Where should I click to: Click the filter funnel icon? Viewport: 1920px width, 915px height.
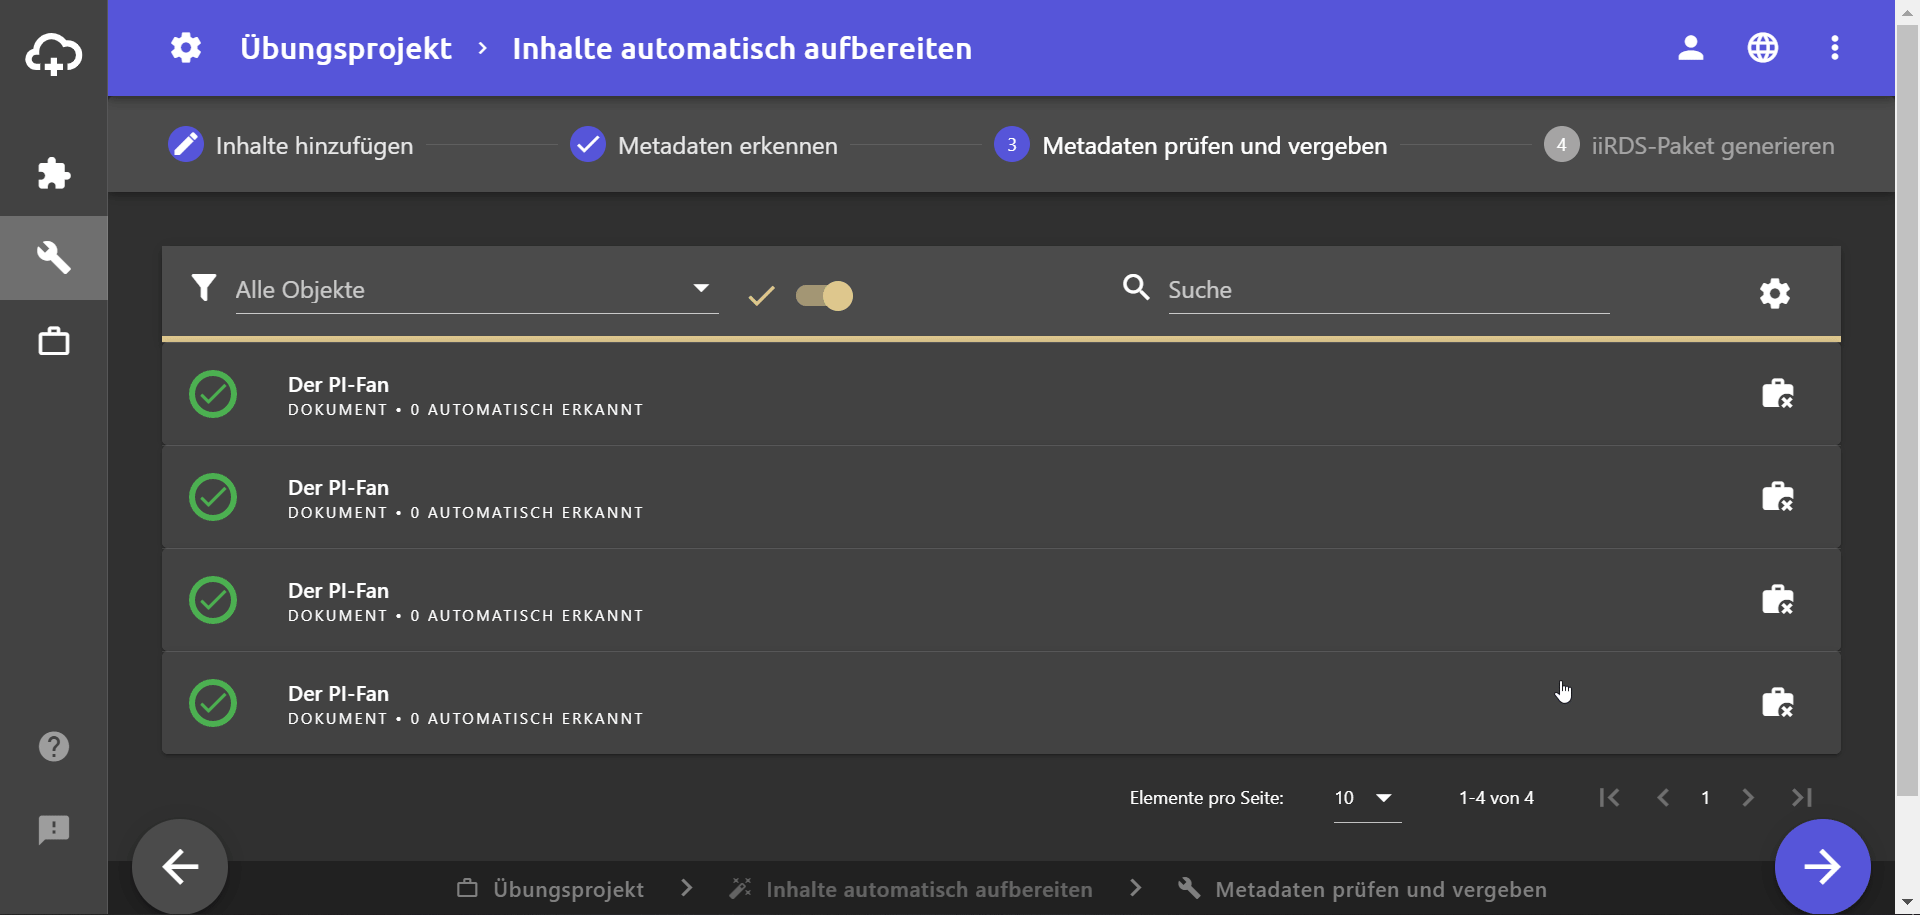(204, 288)
